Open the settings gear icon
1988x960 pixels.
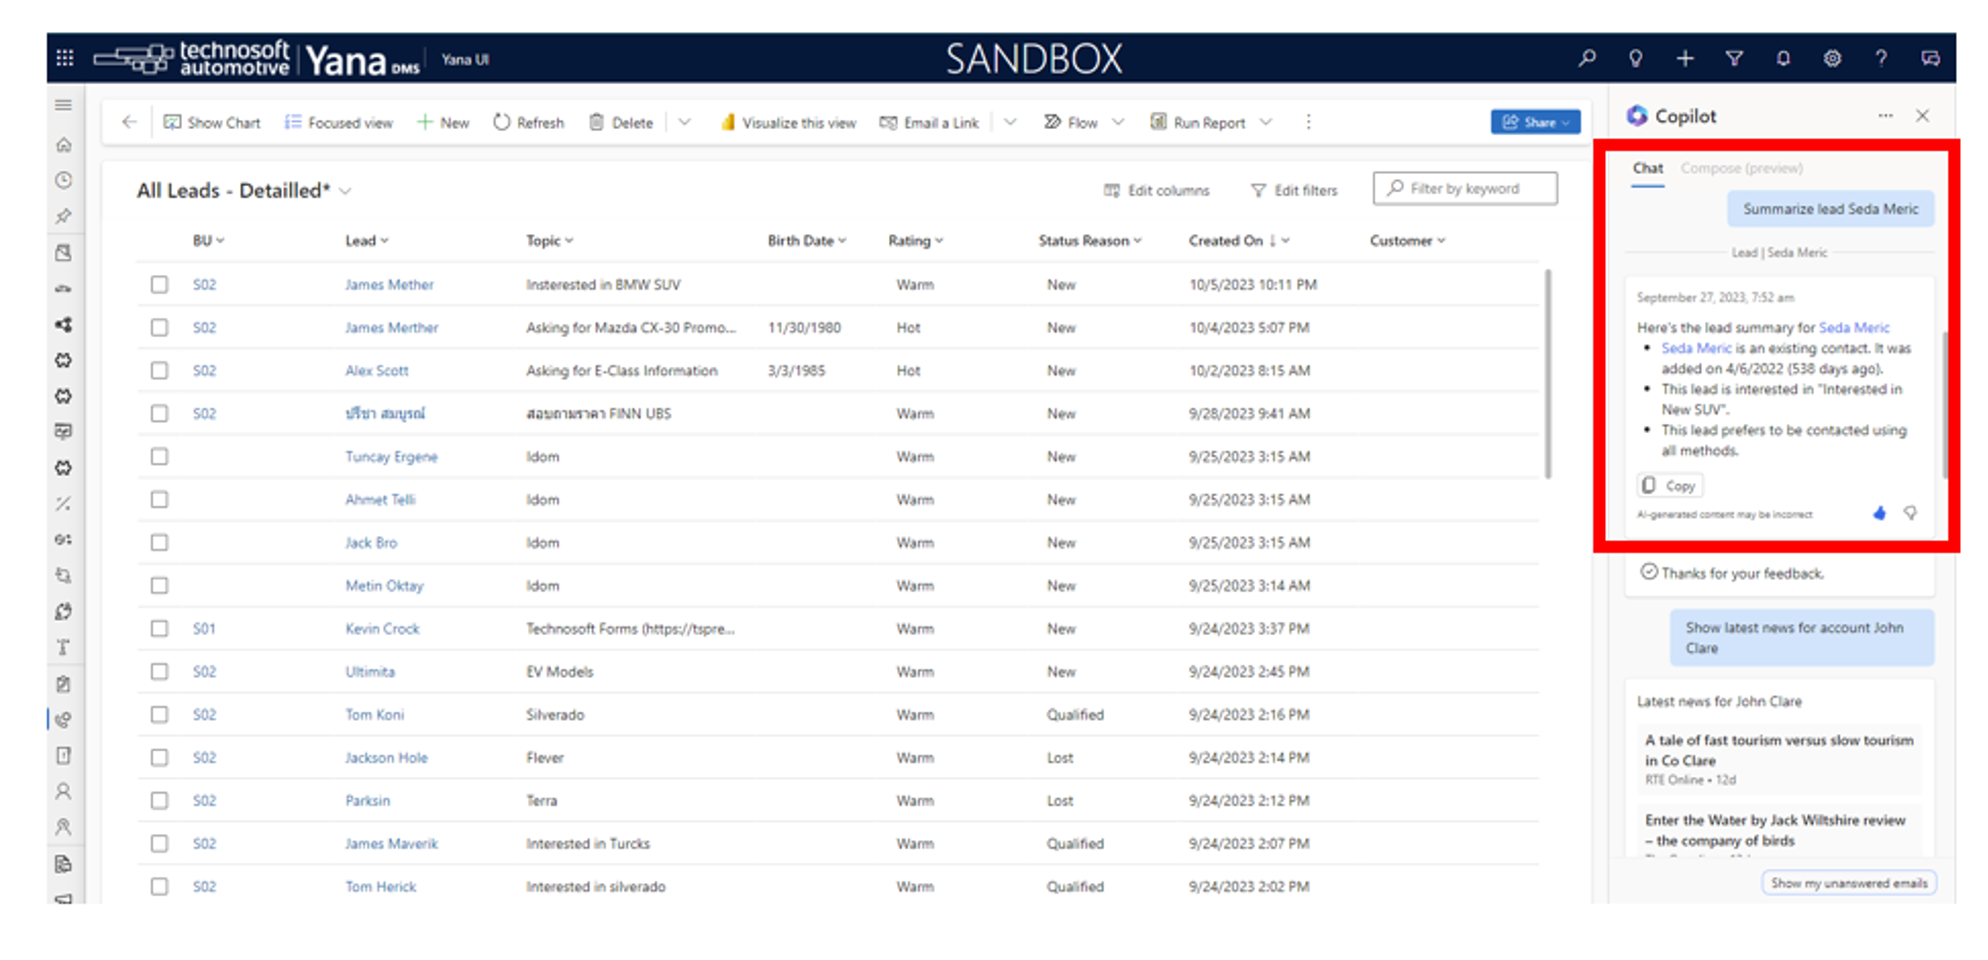pos(1832,58)
